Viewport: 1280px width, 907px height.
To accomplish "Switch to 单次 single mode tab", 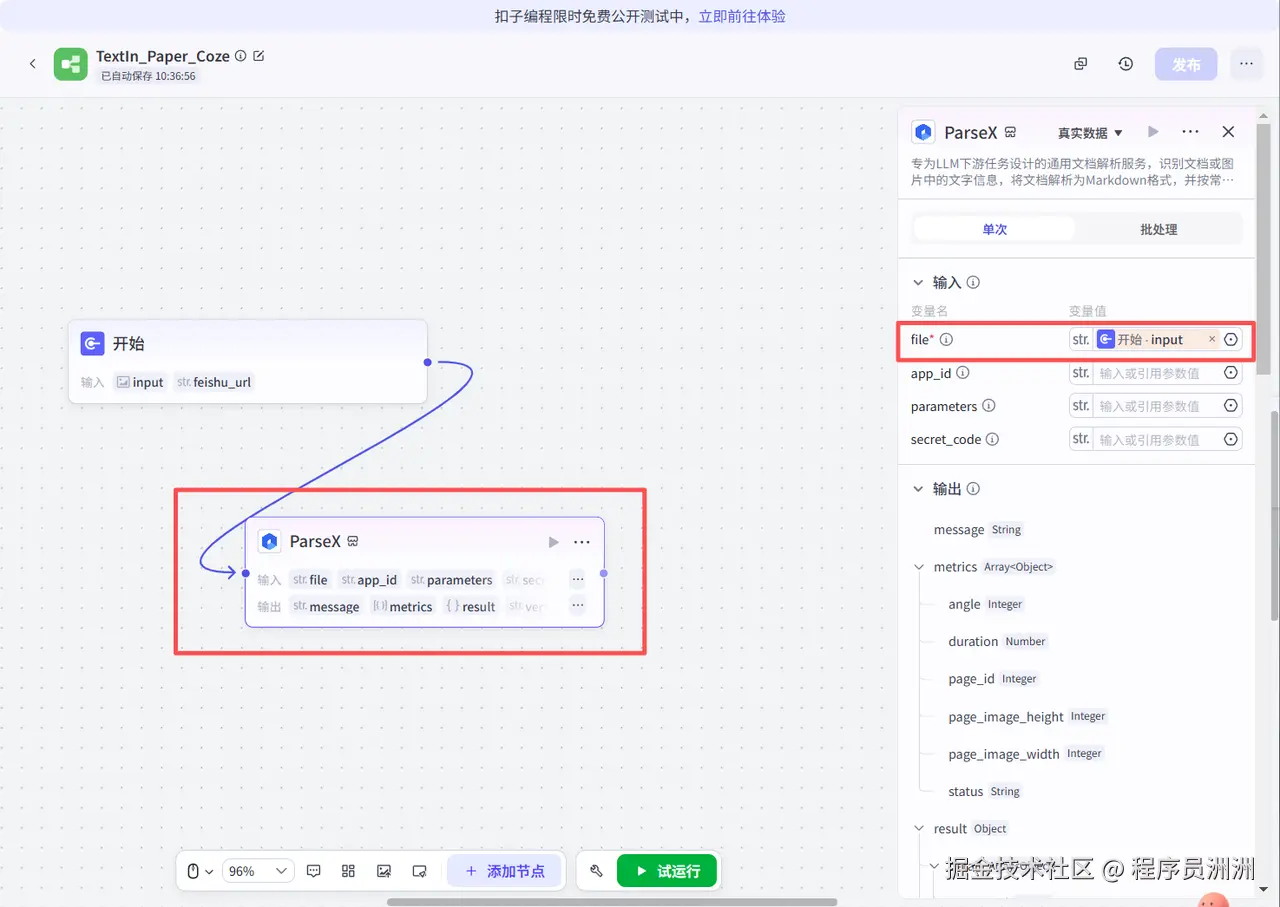I will pyautogui.click(x=994, y=229).
